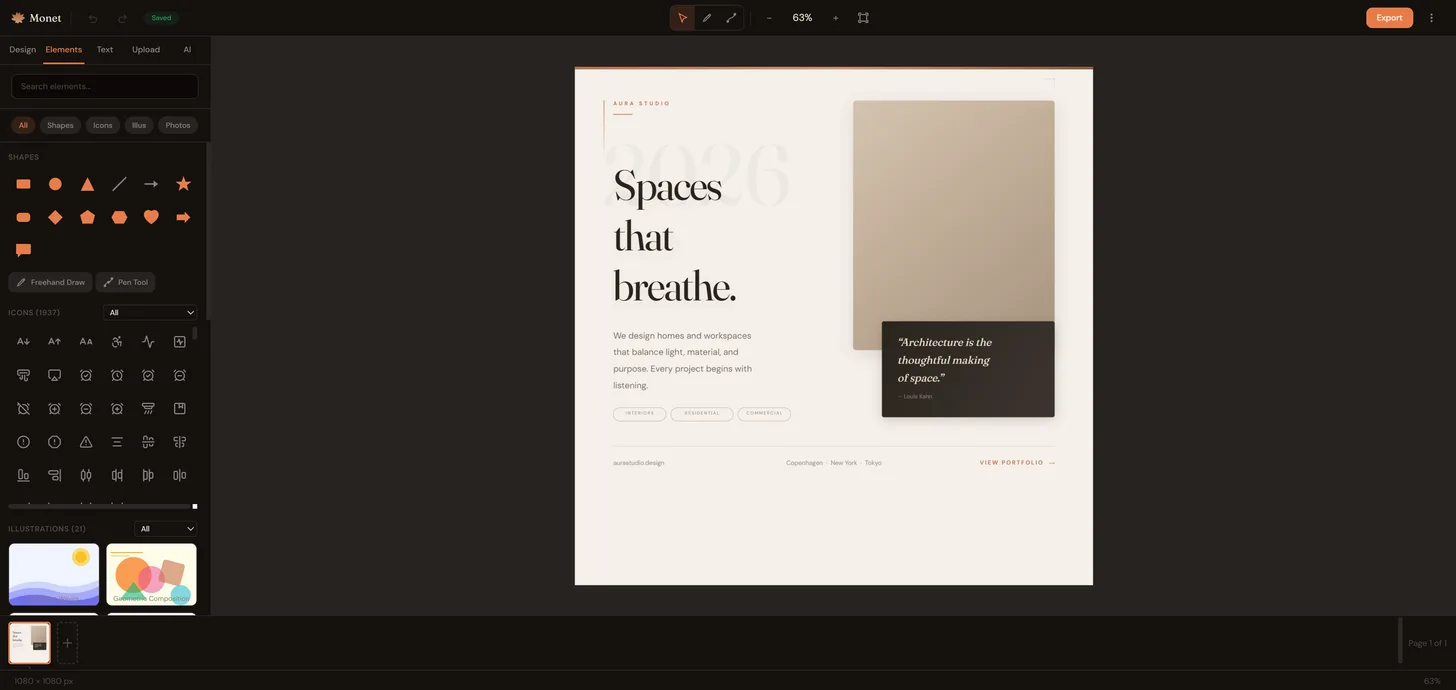1456x690 pixels.
Task: Activate the pencil draw tool in toolbar
Action: 707,18
